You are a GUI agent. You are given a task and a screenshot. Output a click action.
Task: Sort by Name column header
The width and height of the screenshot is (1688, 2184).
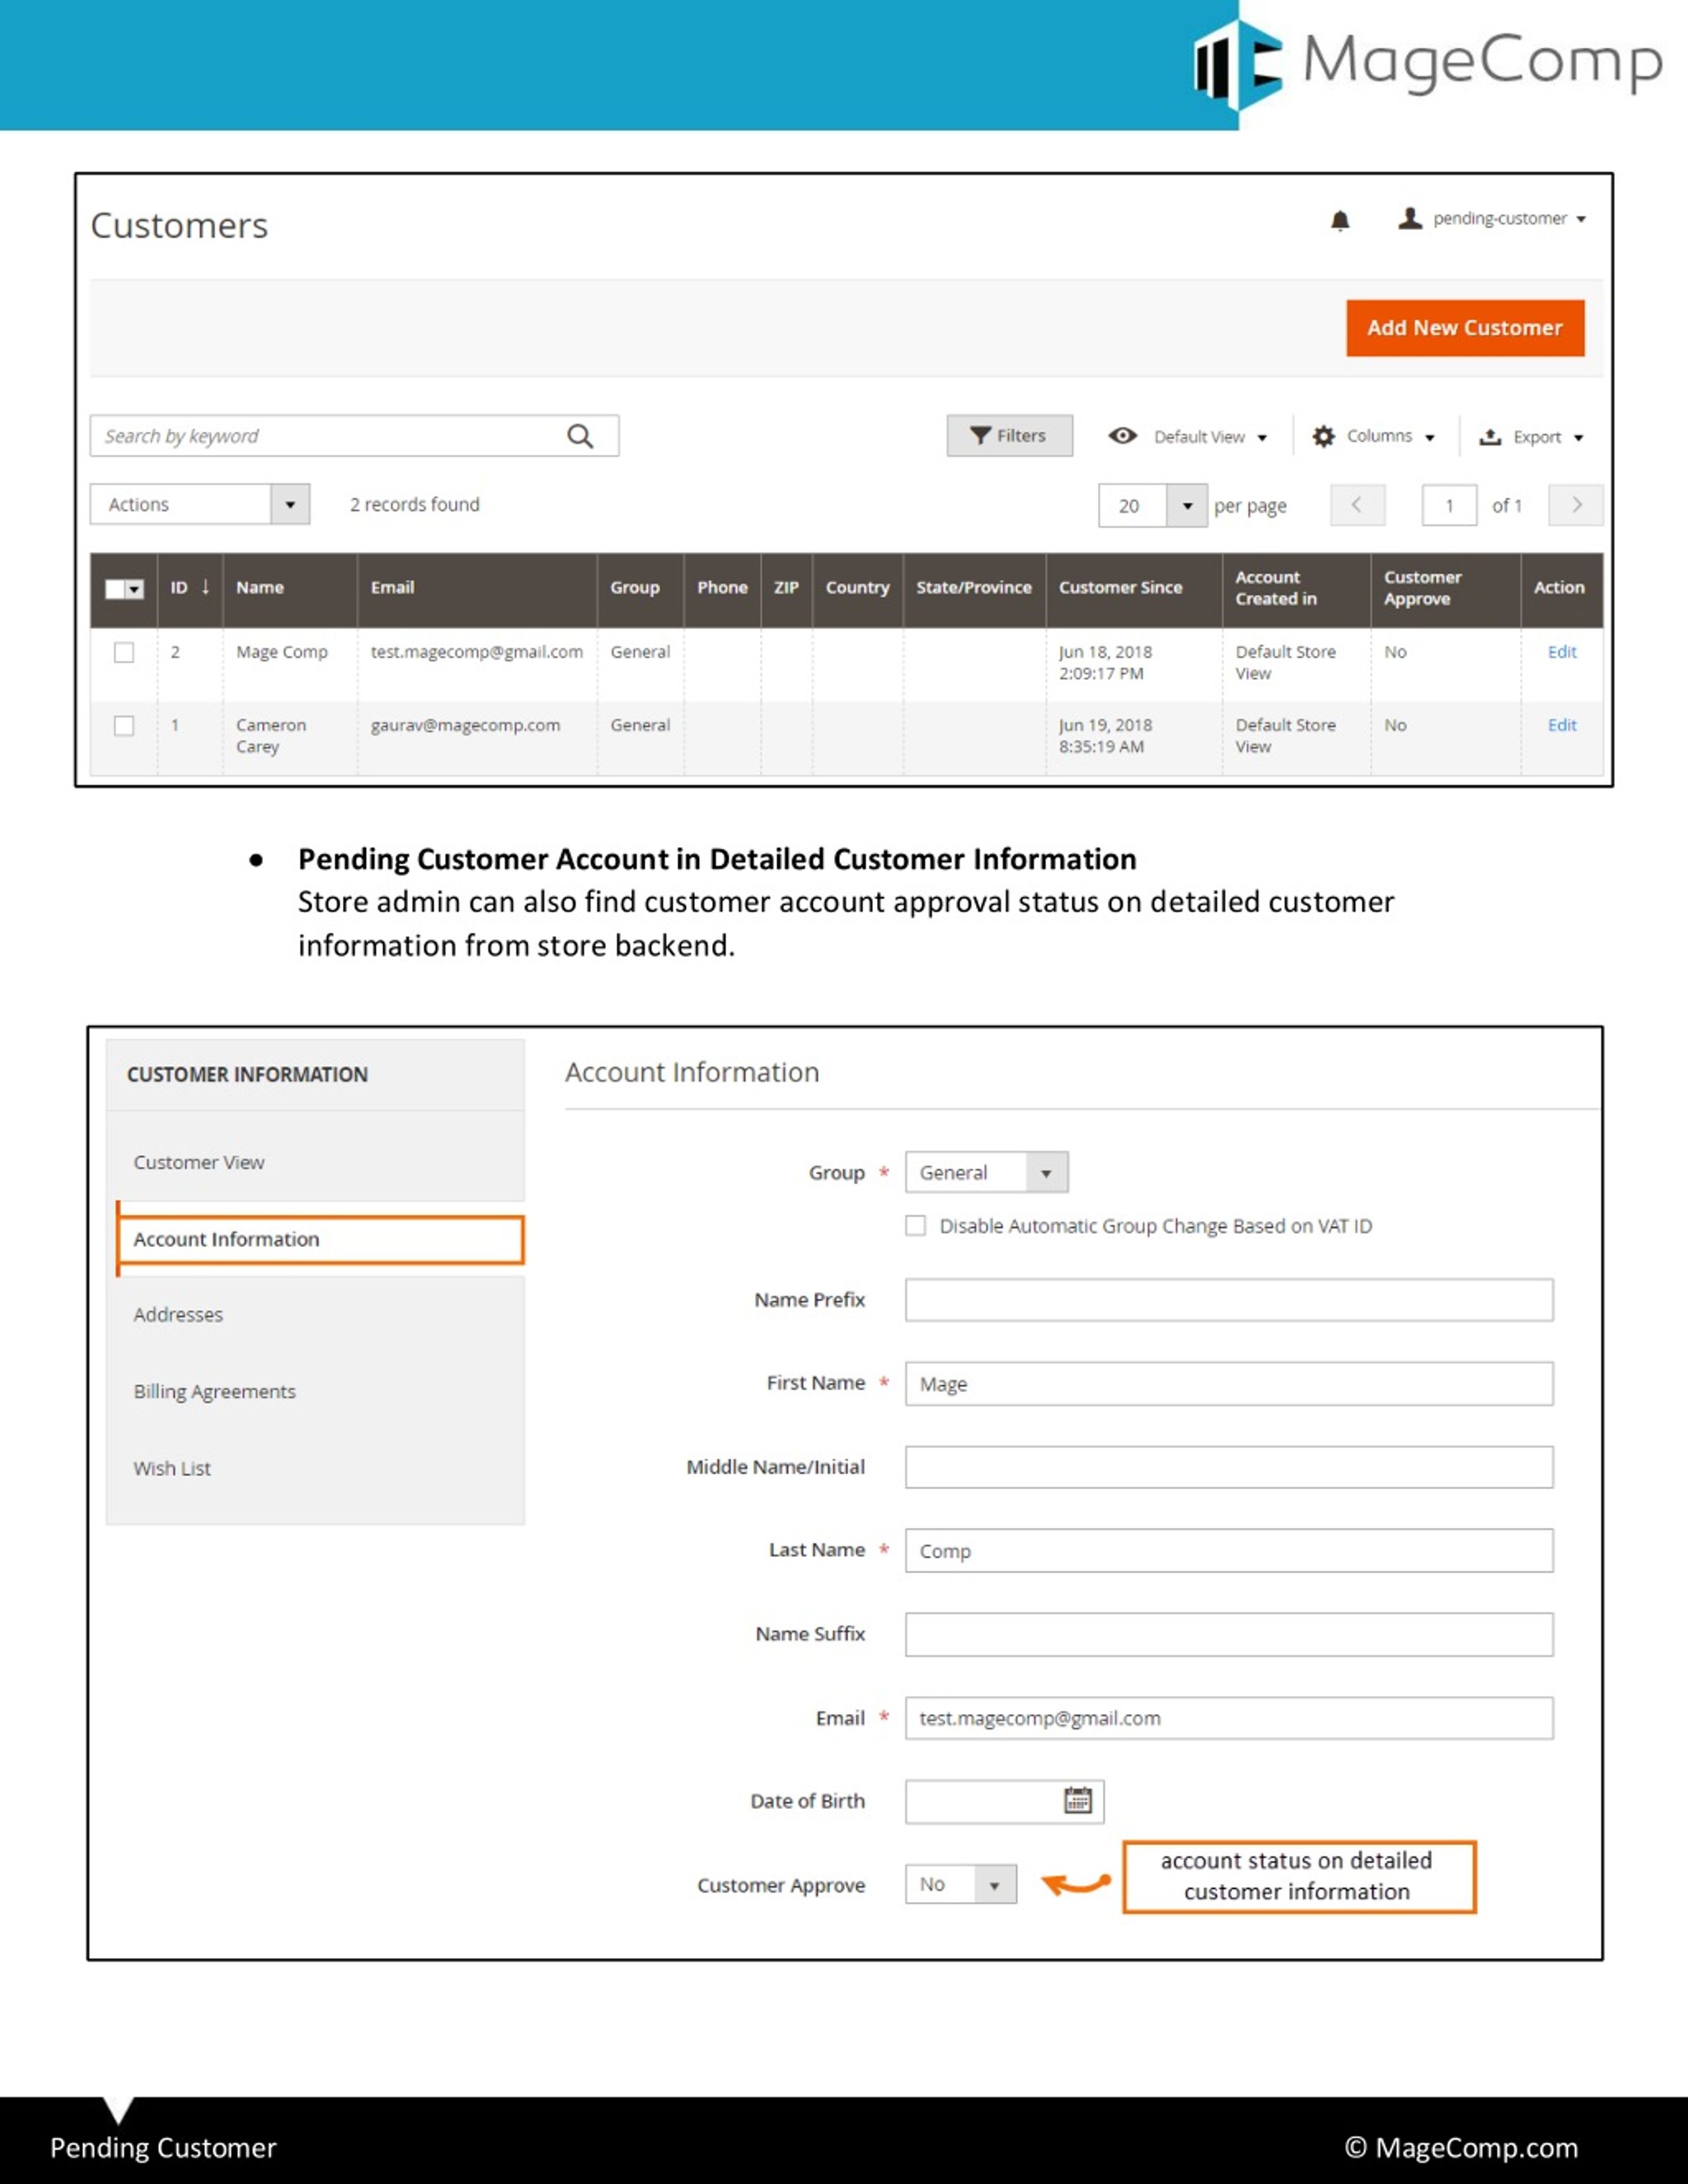coord(290,590)
